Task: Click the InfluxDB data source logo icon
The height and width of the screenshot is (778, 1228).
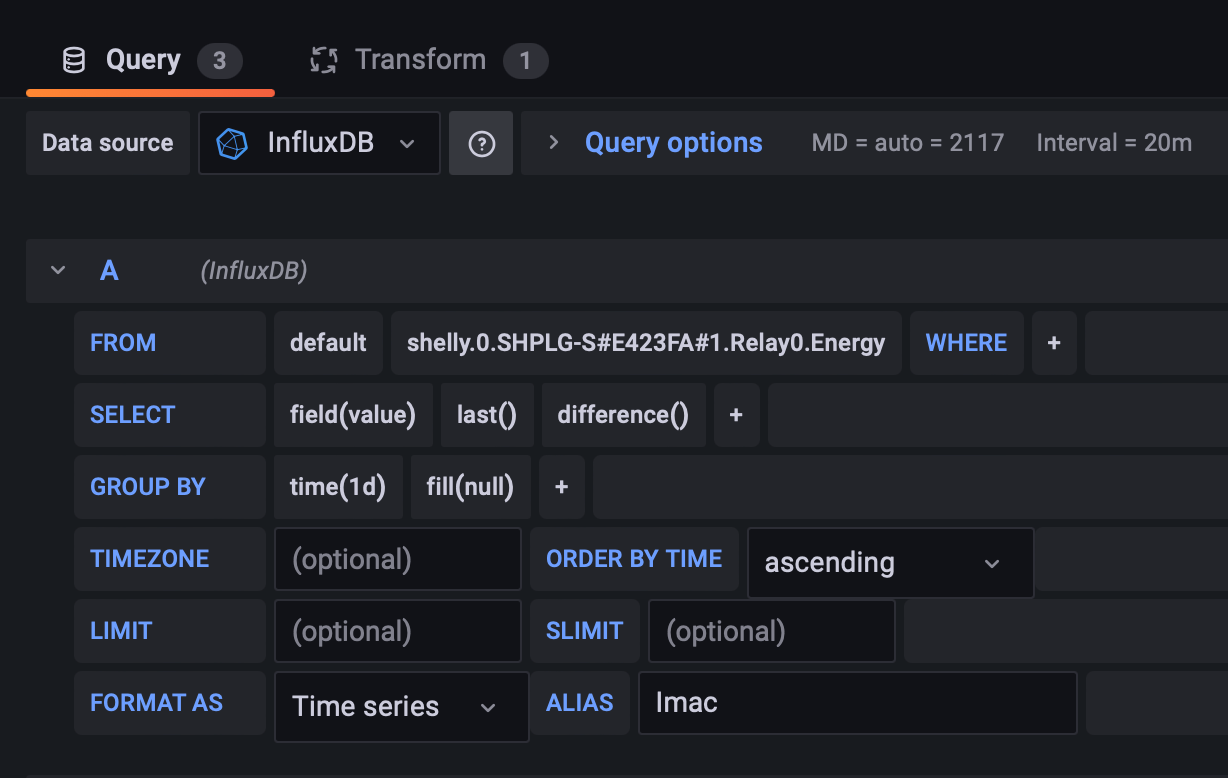Action: point(232,143)
